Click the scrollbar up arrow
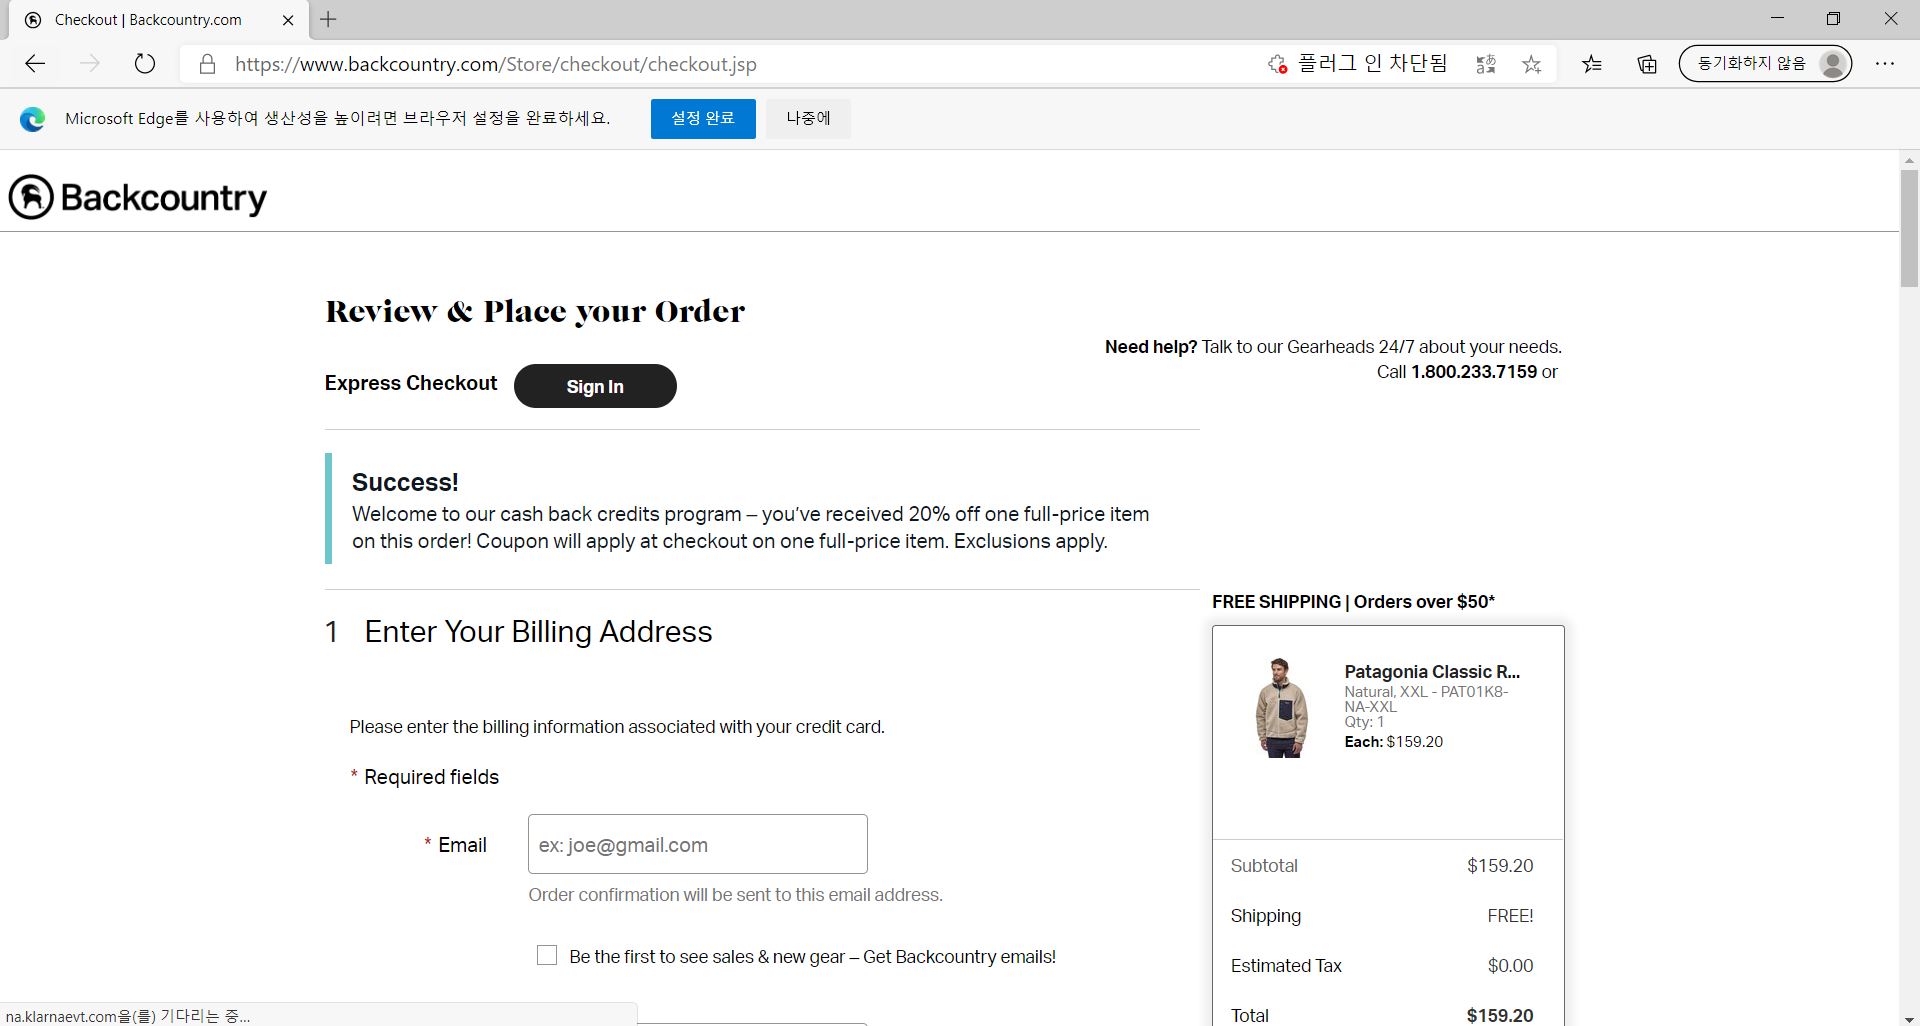1920x1026 pixels. coord(1909,160)
